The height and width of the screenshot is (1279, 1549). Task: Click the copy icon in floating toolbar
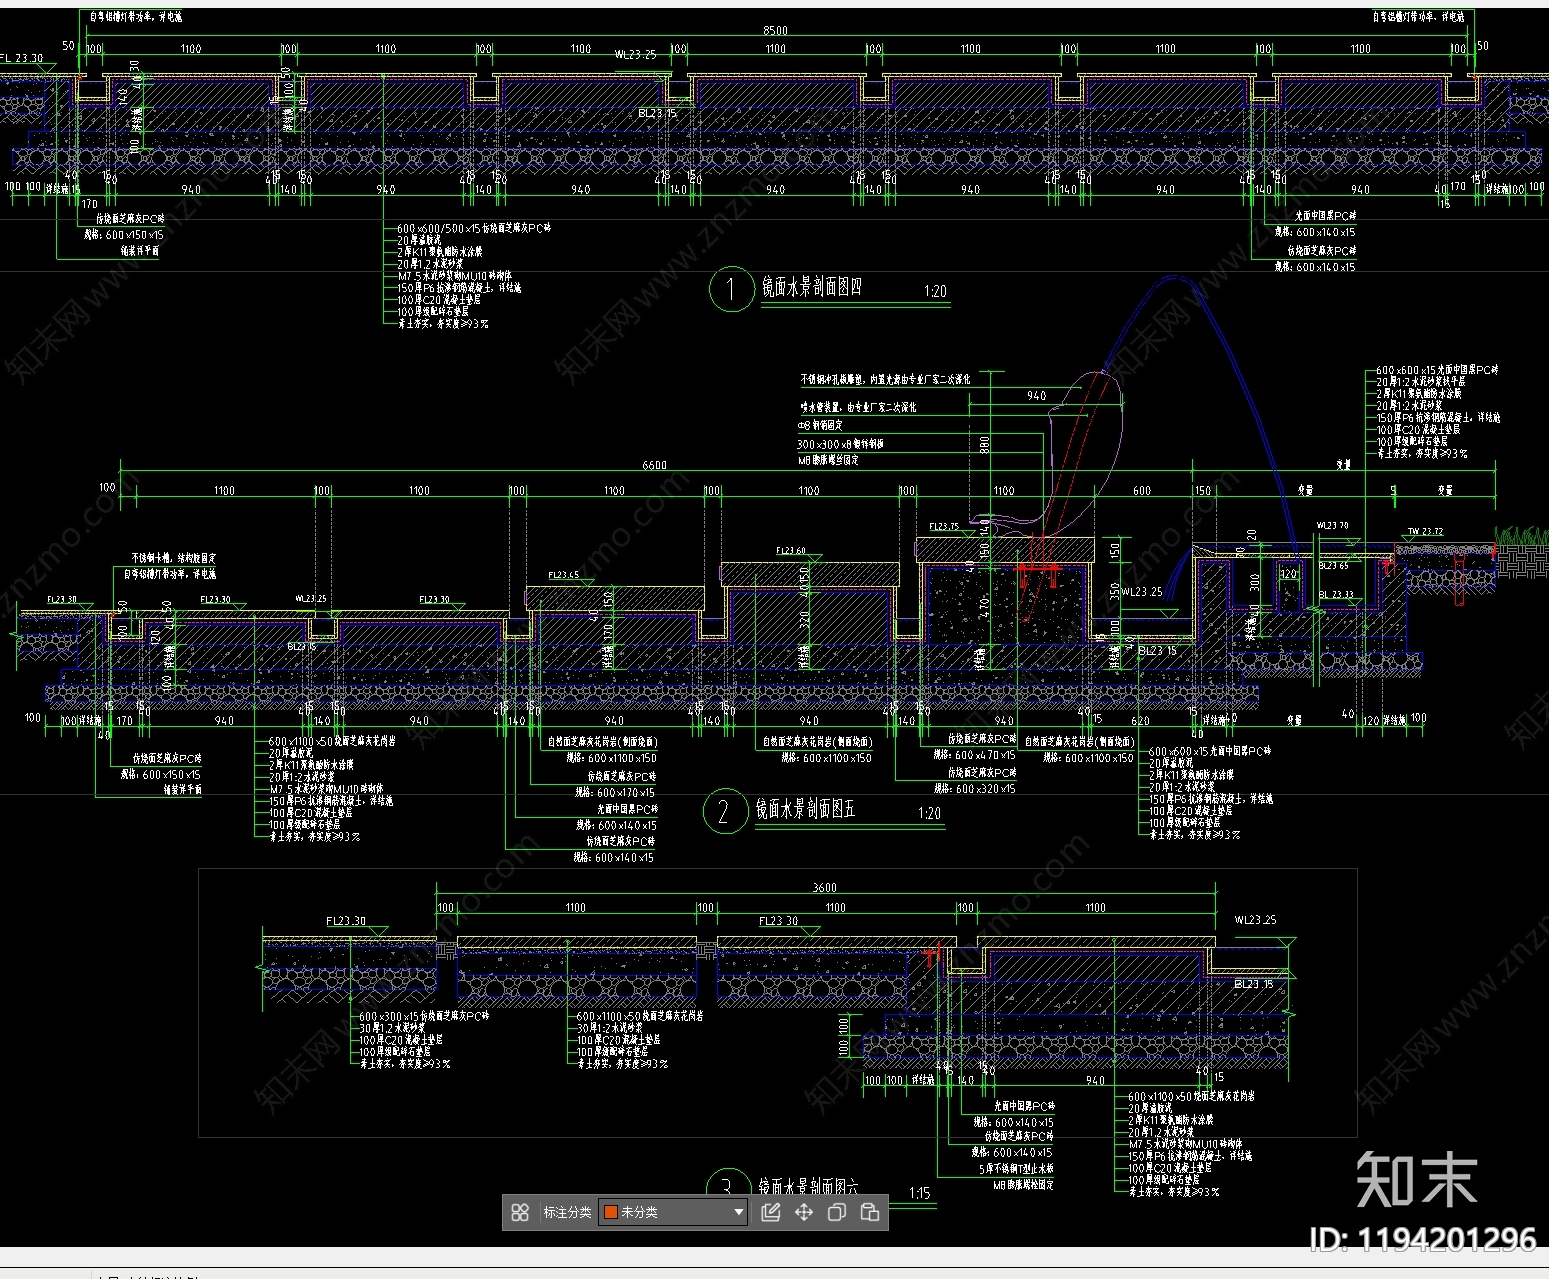coord(837,1212)
